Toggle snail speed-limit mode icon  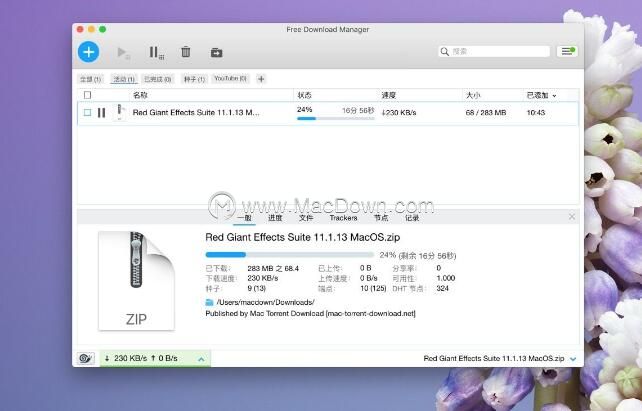(x=86, y=359)
